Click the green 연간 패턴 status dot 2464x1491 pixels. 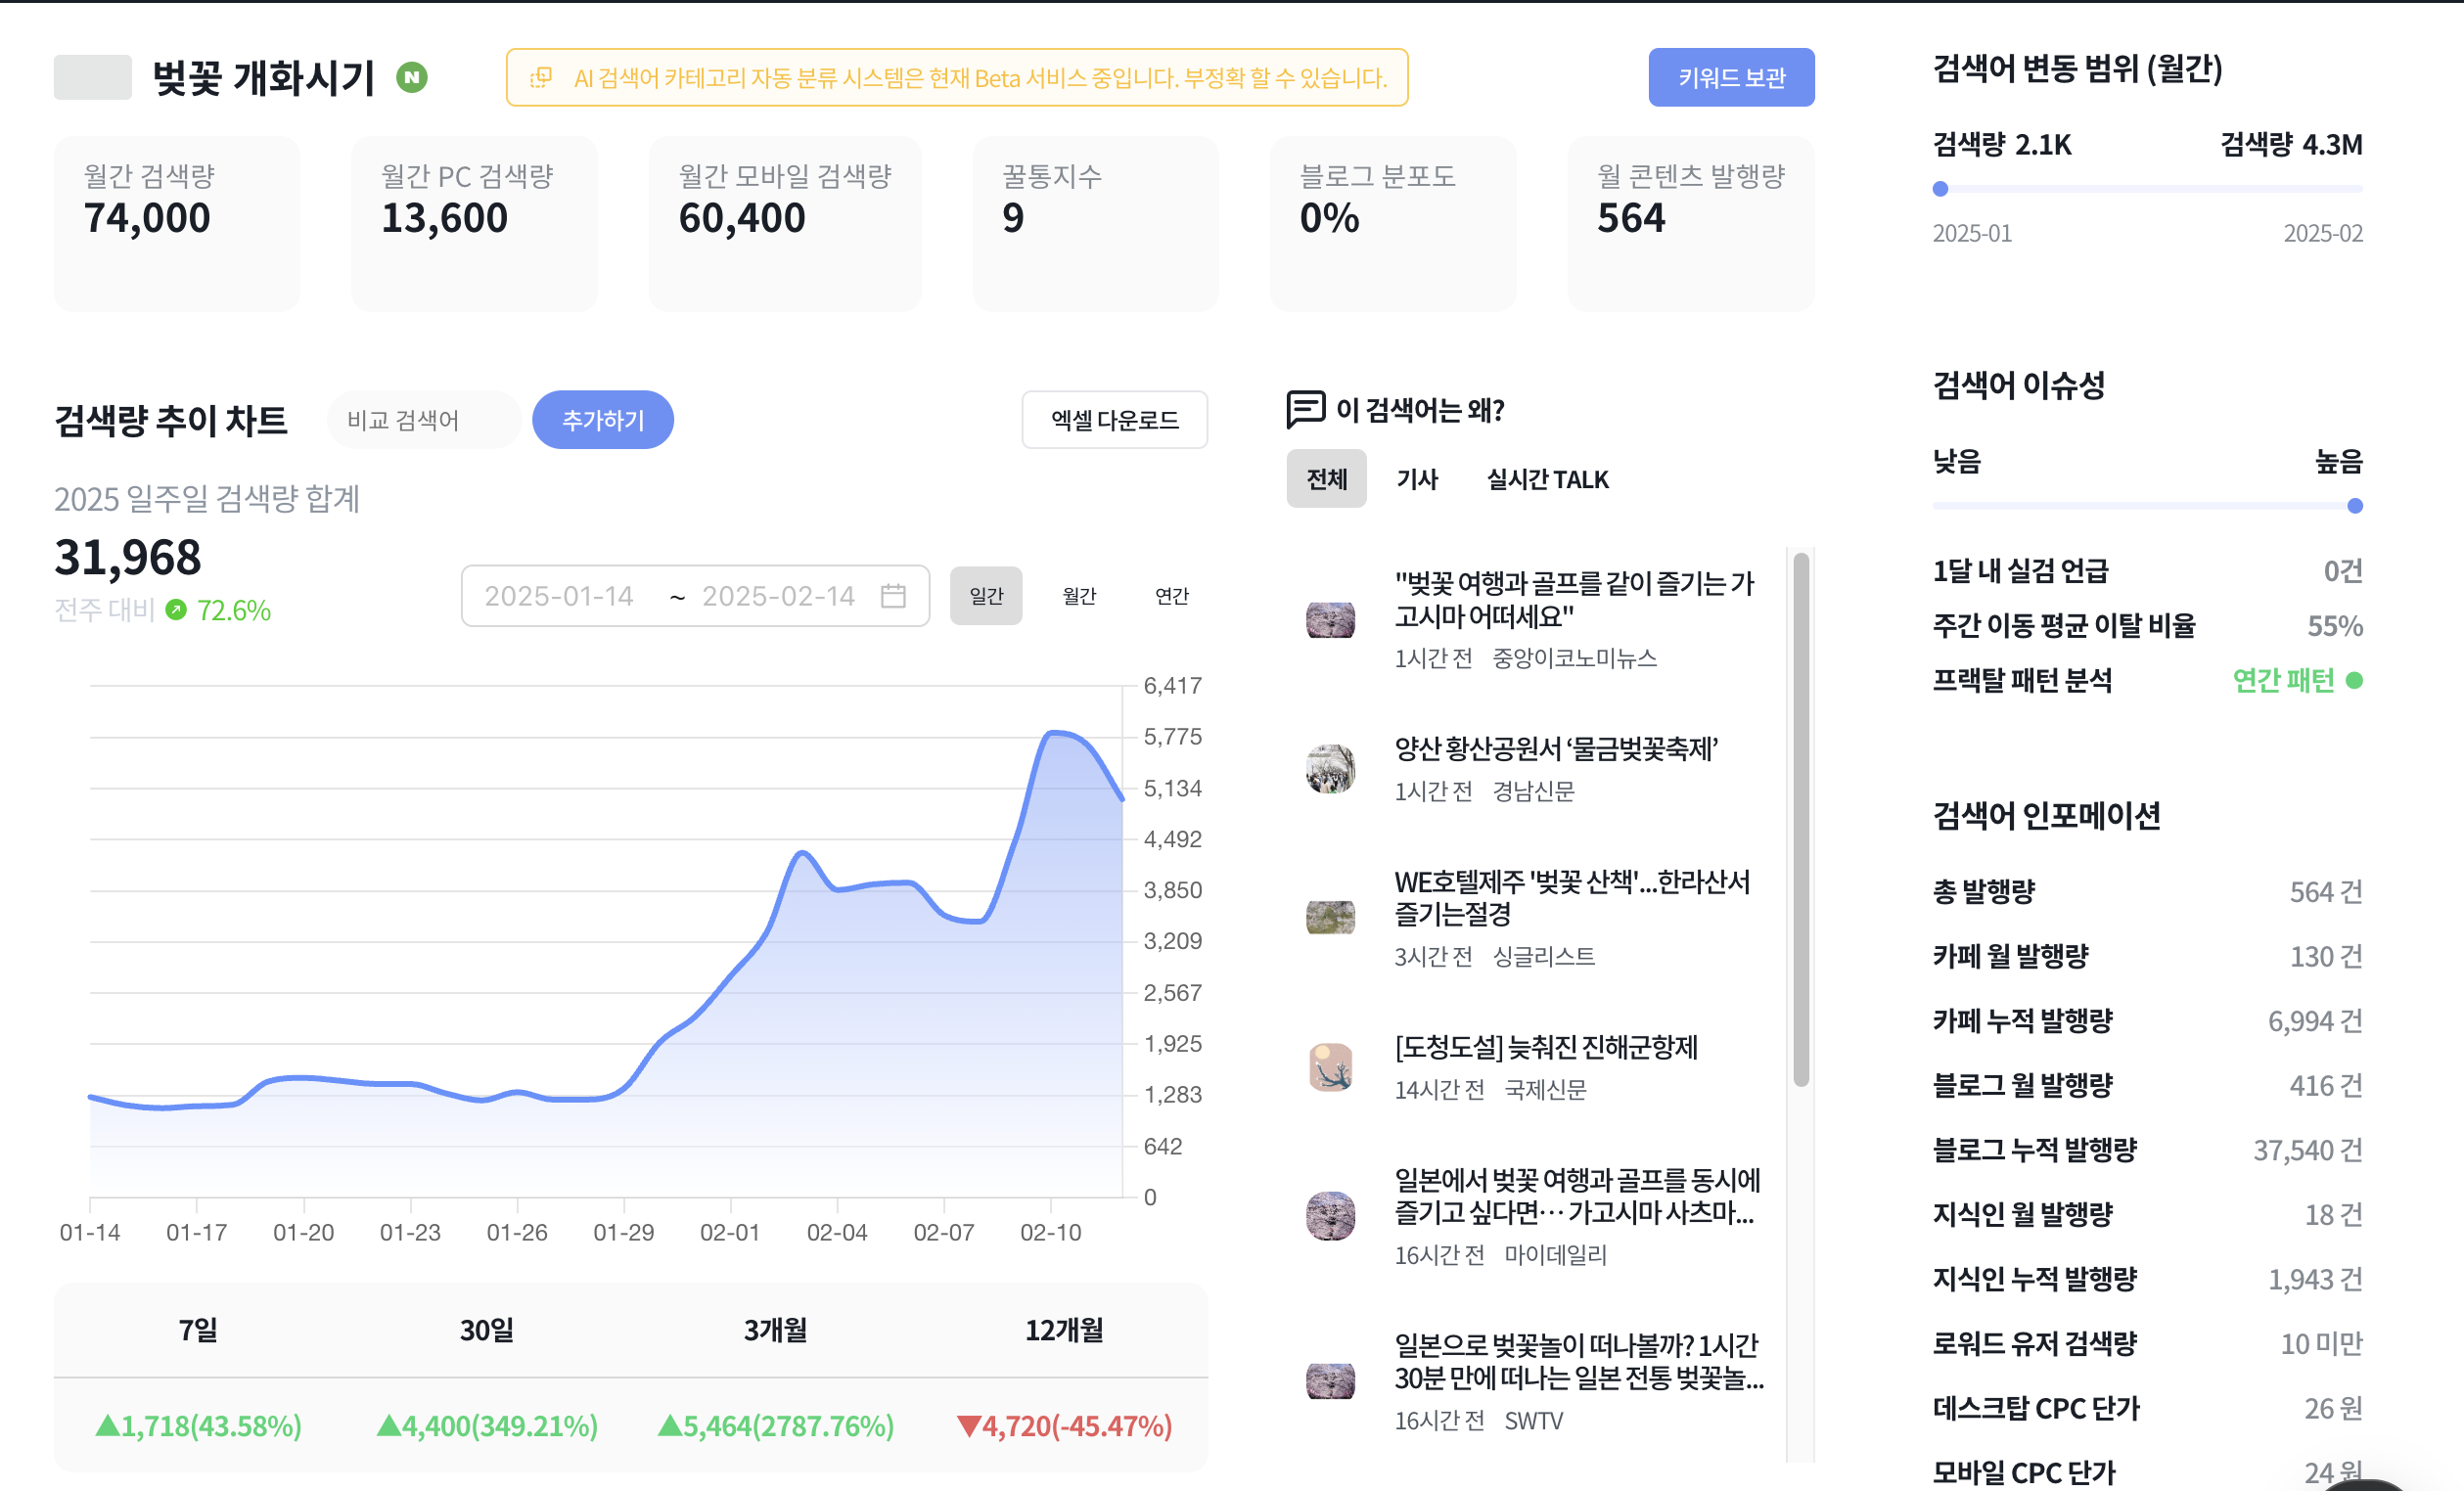[2354, 680]
